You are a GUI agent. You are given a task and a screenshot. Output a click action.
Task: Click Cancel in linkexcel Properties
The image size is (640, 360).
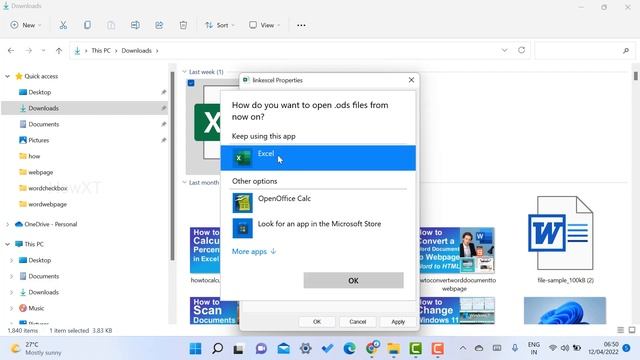358,322
